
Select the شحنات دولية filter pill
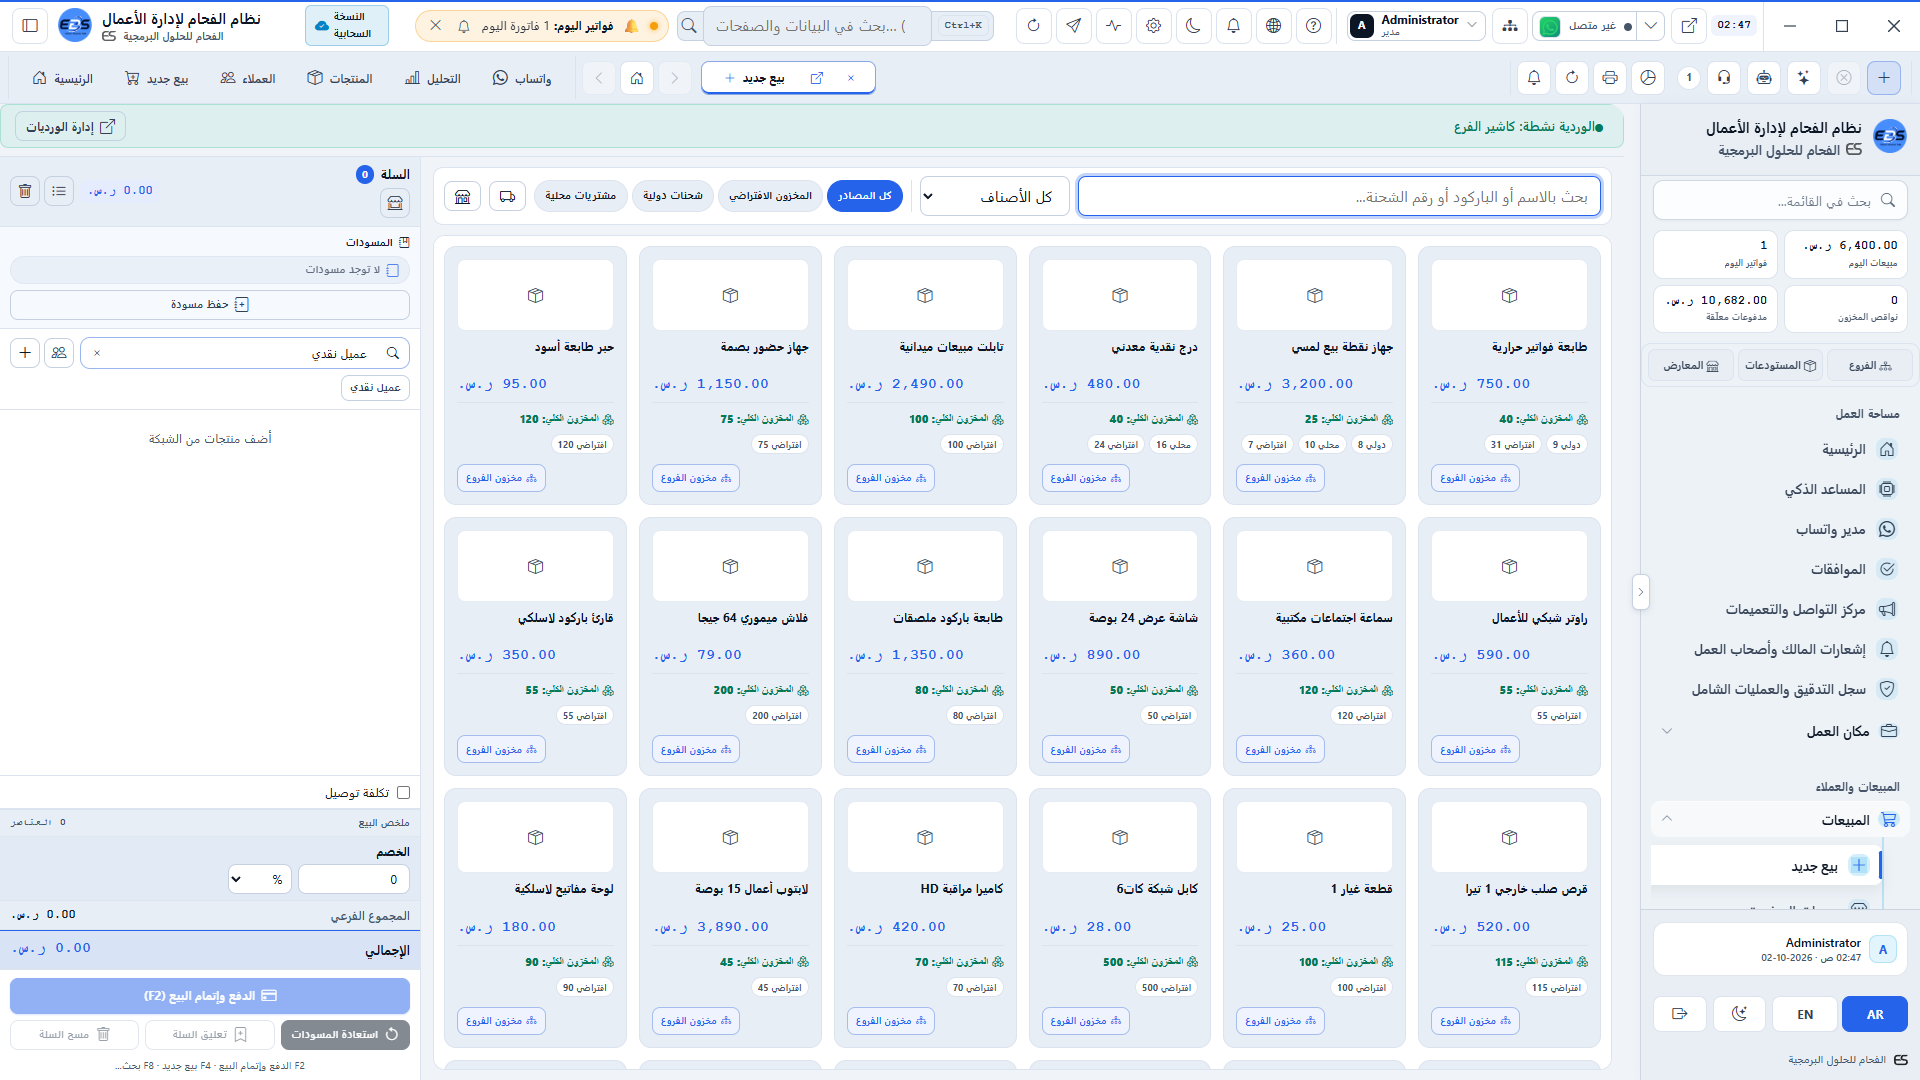(673, 196)
